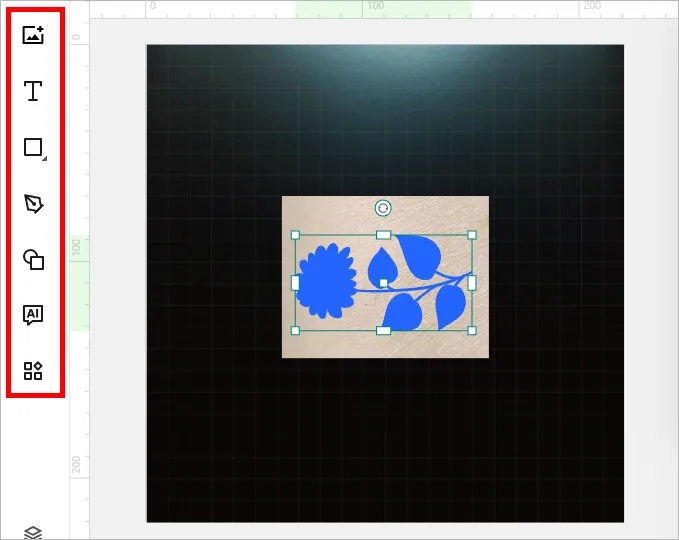Open the Layers panel icon
679x540 pixels.
click(33, 533)
